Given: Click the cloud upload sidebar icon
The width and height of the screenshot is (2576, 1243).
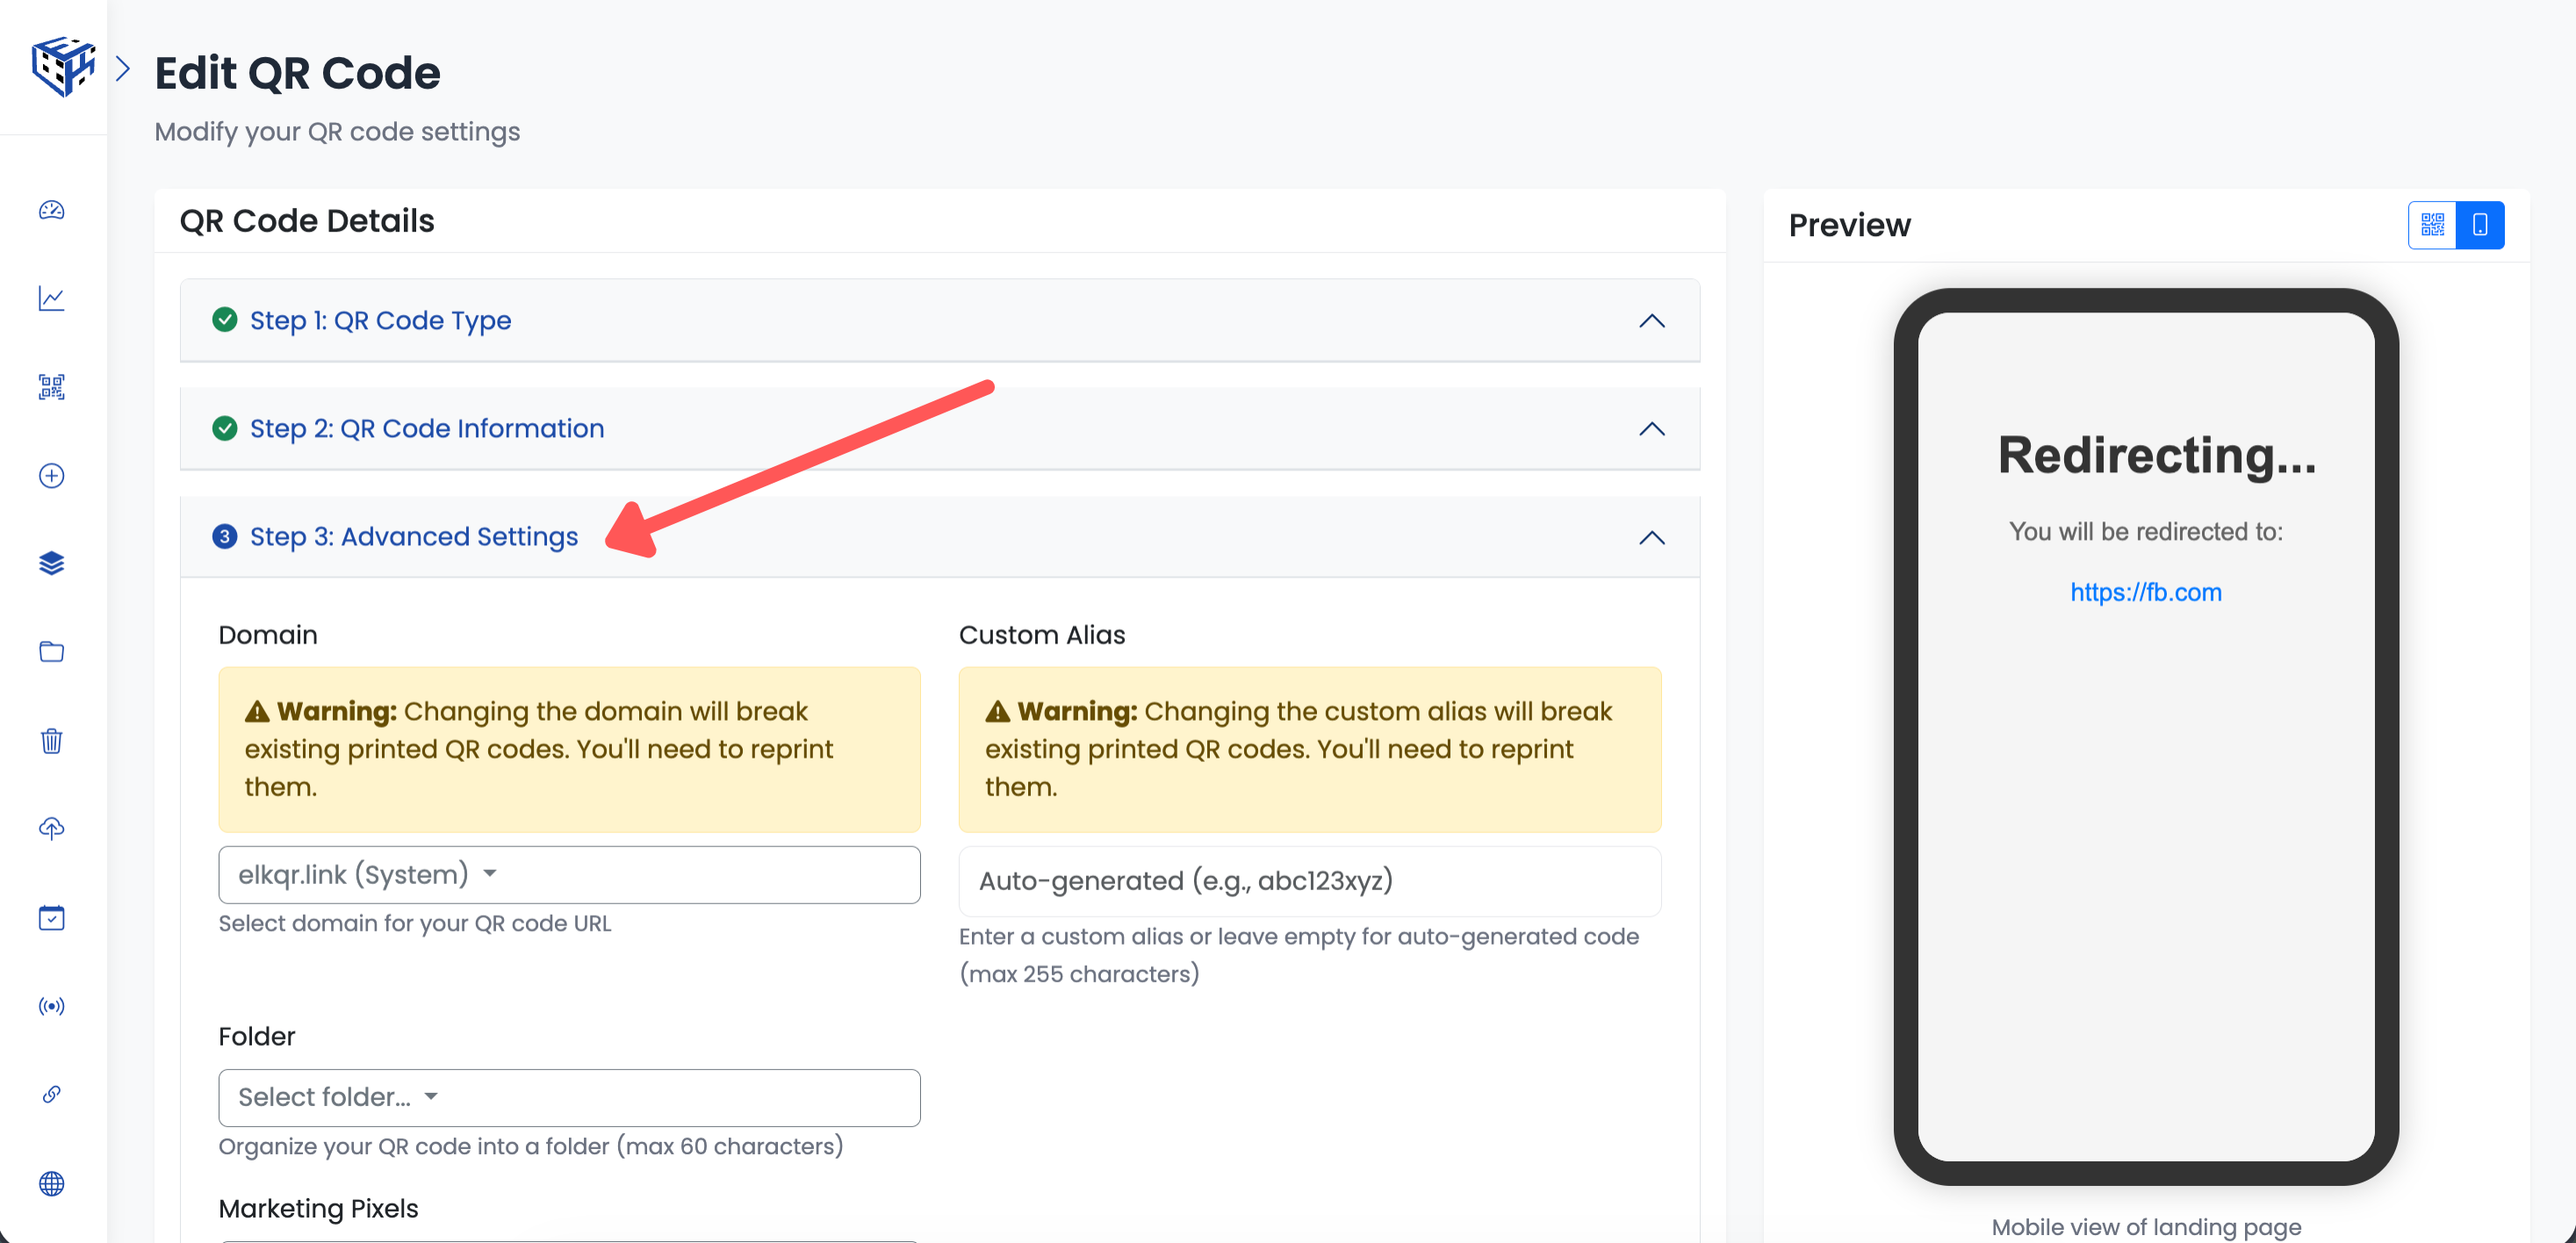Looking at the screenshot, I should click(51, 828).
